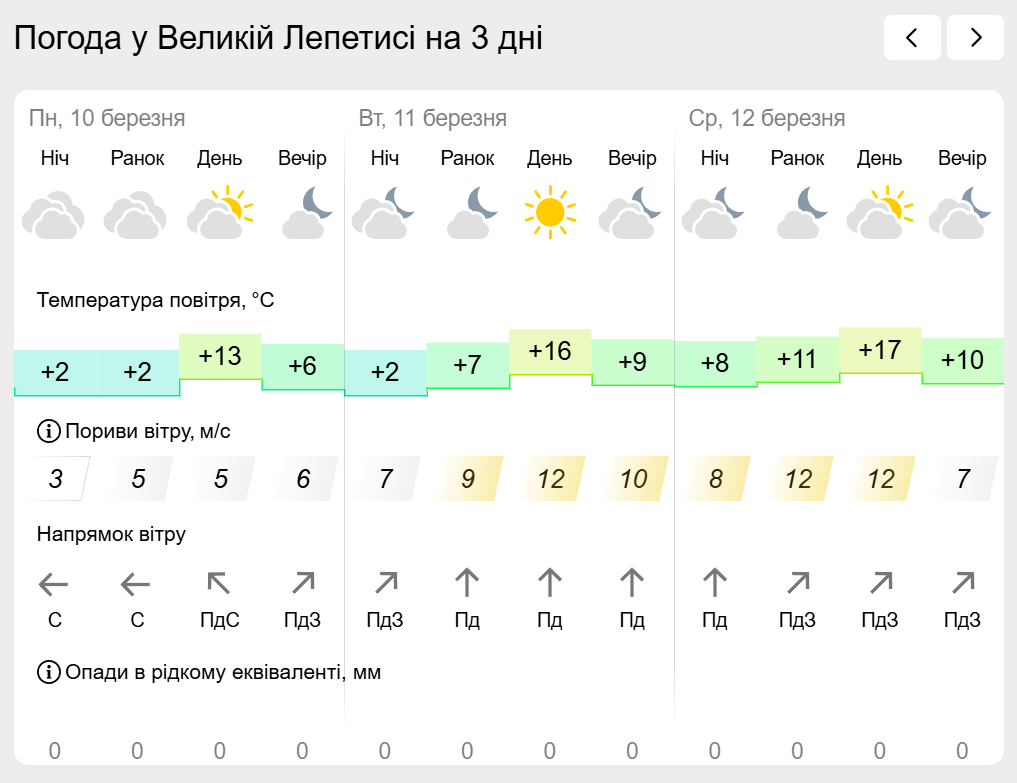Select the ПдС wind direction arrow for Monday

(x=219, y=583)
